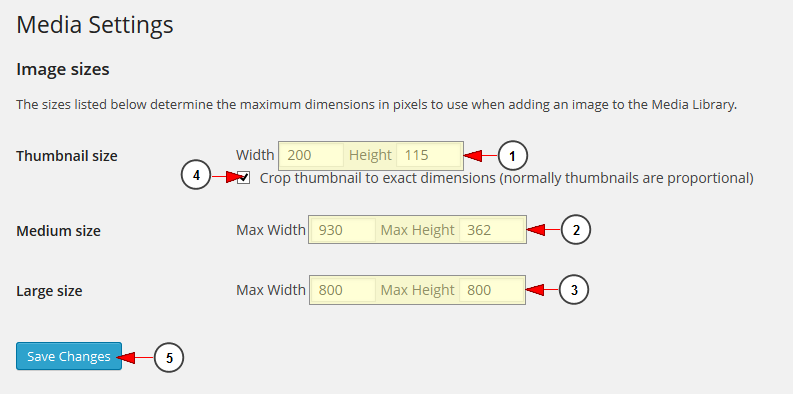The height and width of the screenshot is (394, 793).
Task: Click the numbered marker 4 circle
Action: (196, 176)
